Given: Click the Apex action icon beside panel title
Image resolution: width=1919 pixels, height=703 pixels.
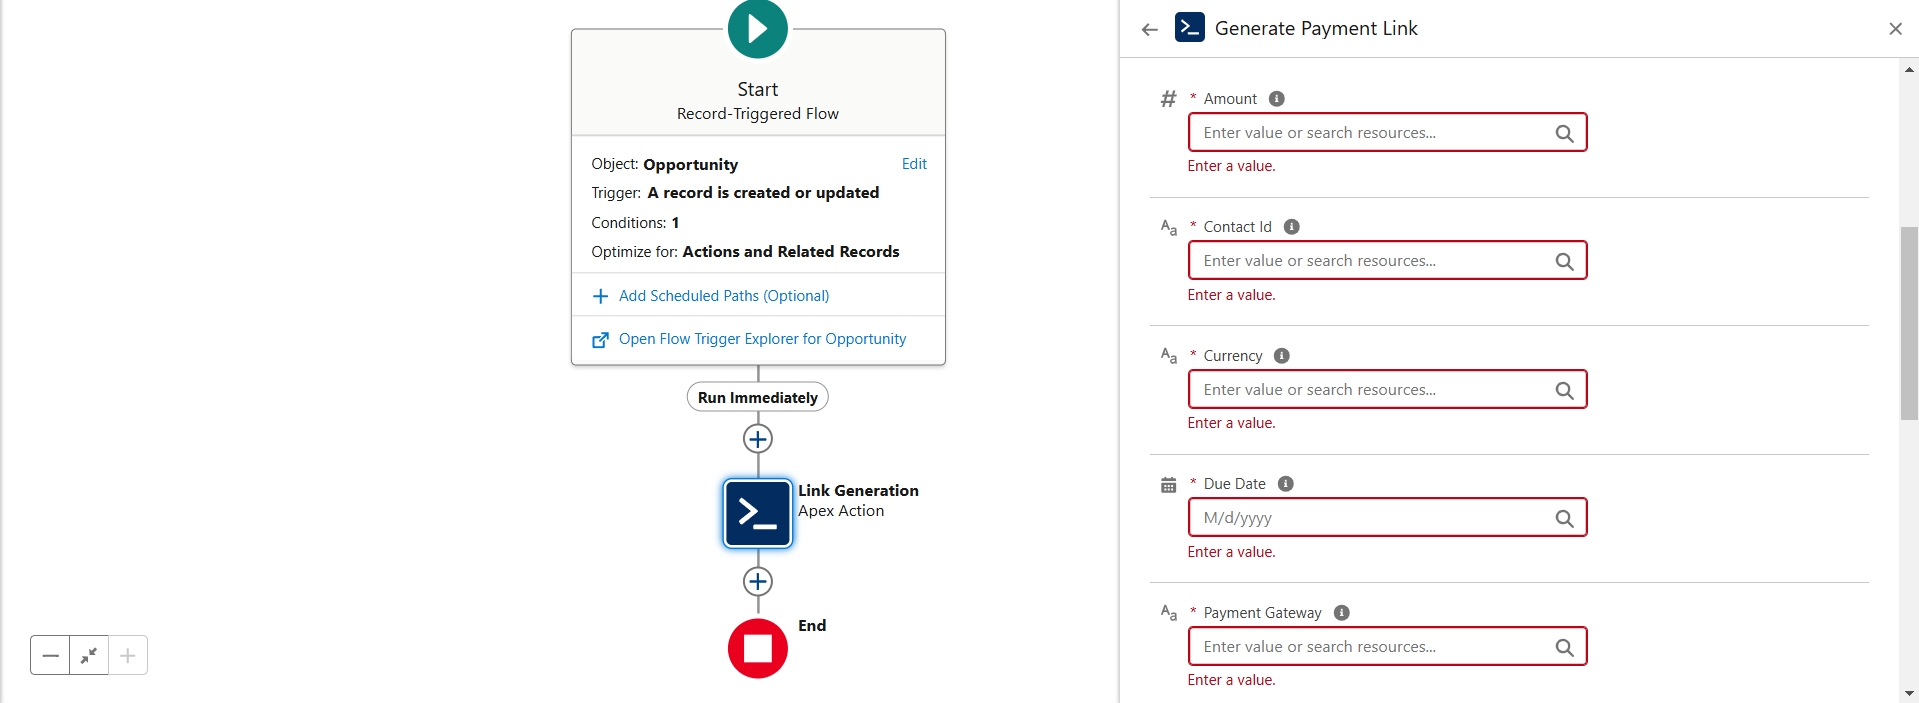Looking at the screenshot, I should 1190,27.
